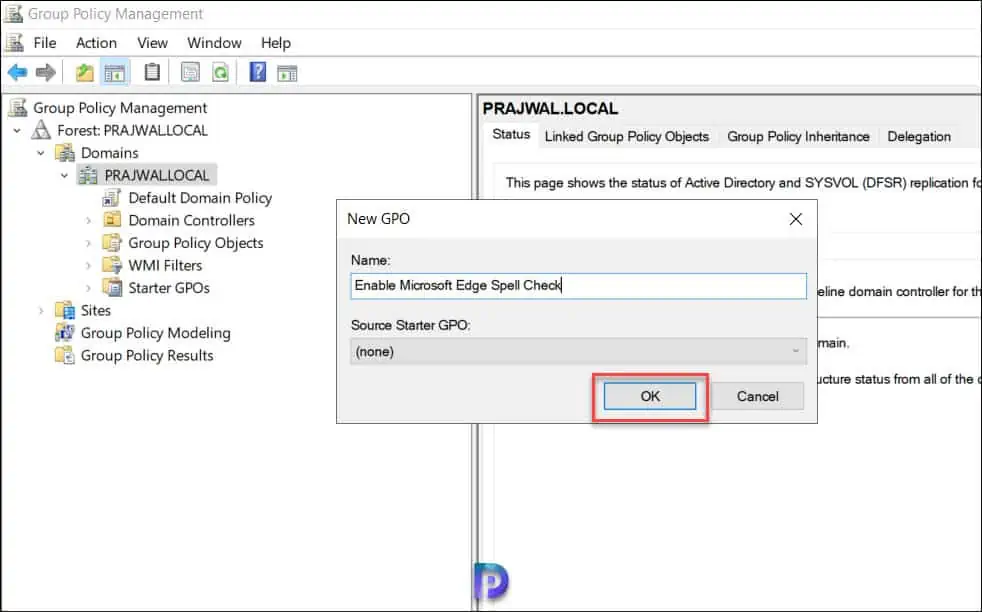Click the Forest triangle icon

[41, 130]
